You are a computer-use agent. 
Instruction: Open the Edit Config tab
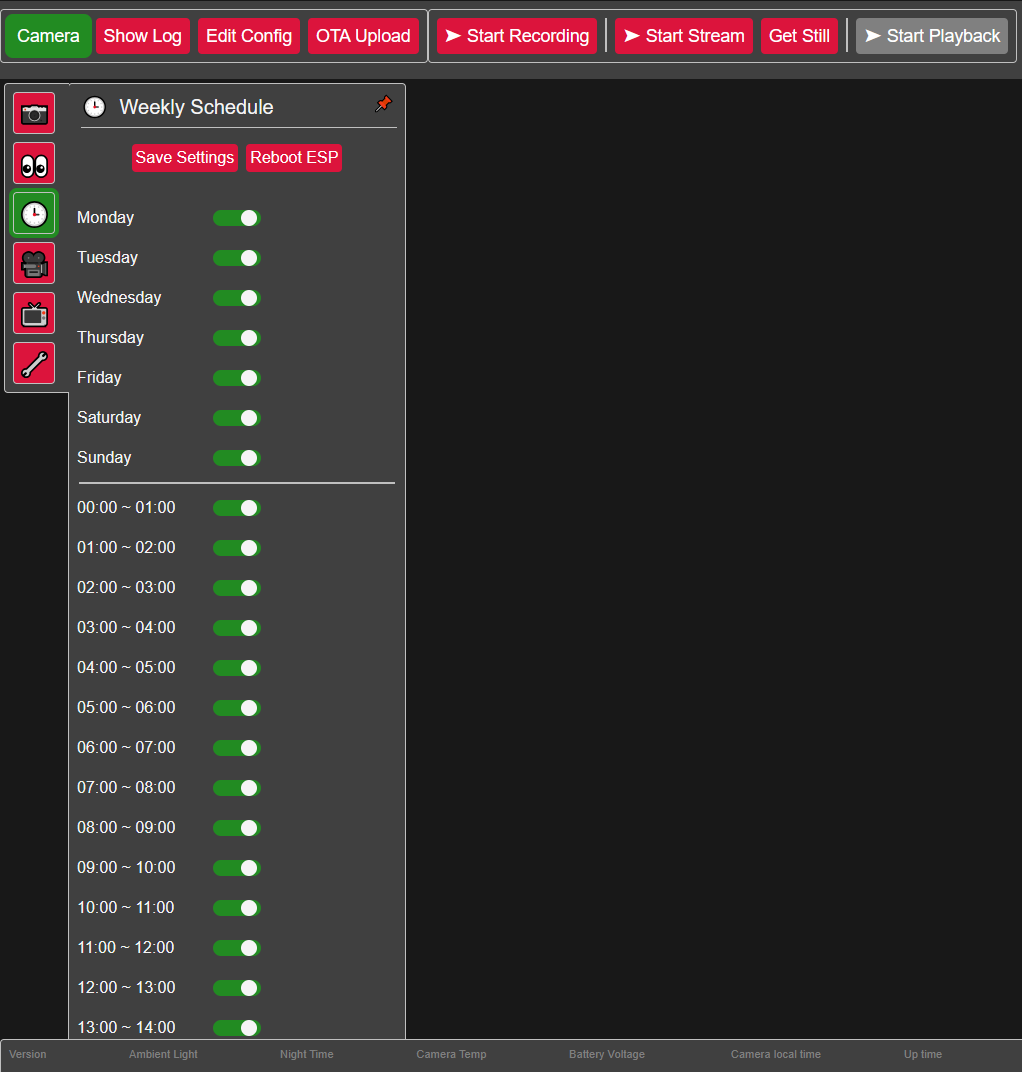click(x=249, y=36)
